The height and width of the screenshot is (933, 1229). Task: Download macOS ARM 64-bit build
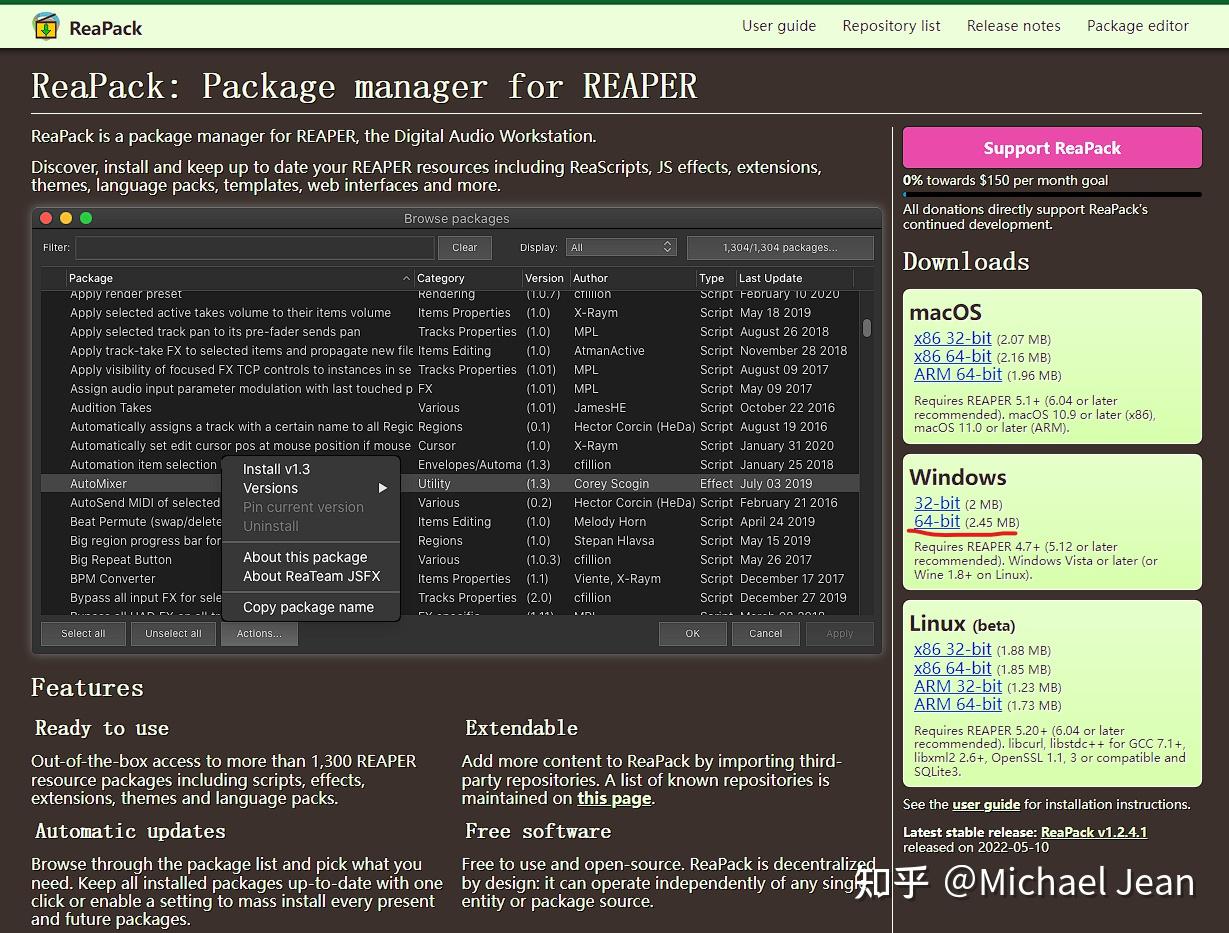(958, 374)
